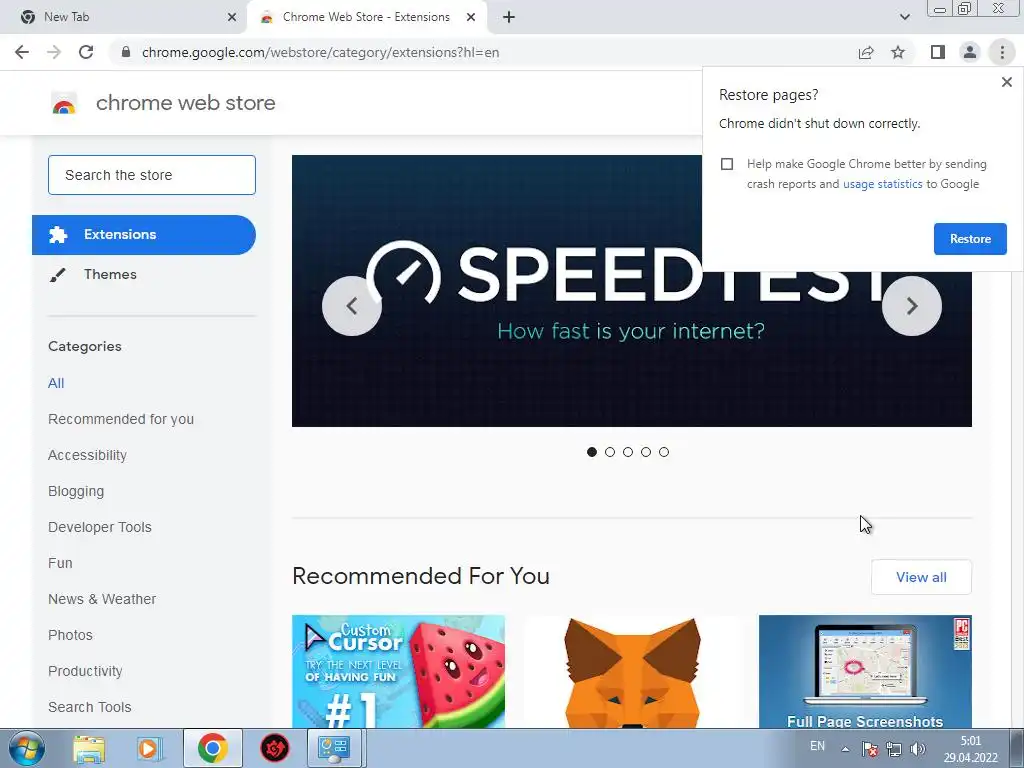Click View all for Recommended For You
The image size is (1024, 768).
[x=921, y=577]
